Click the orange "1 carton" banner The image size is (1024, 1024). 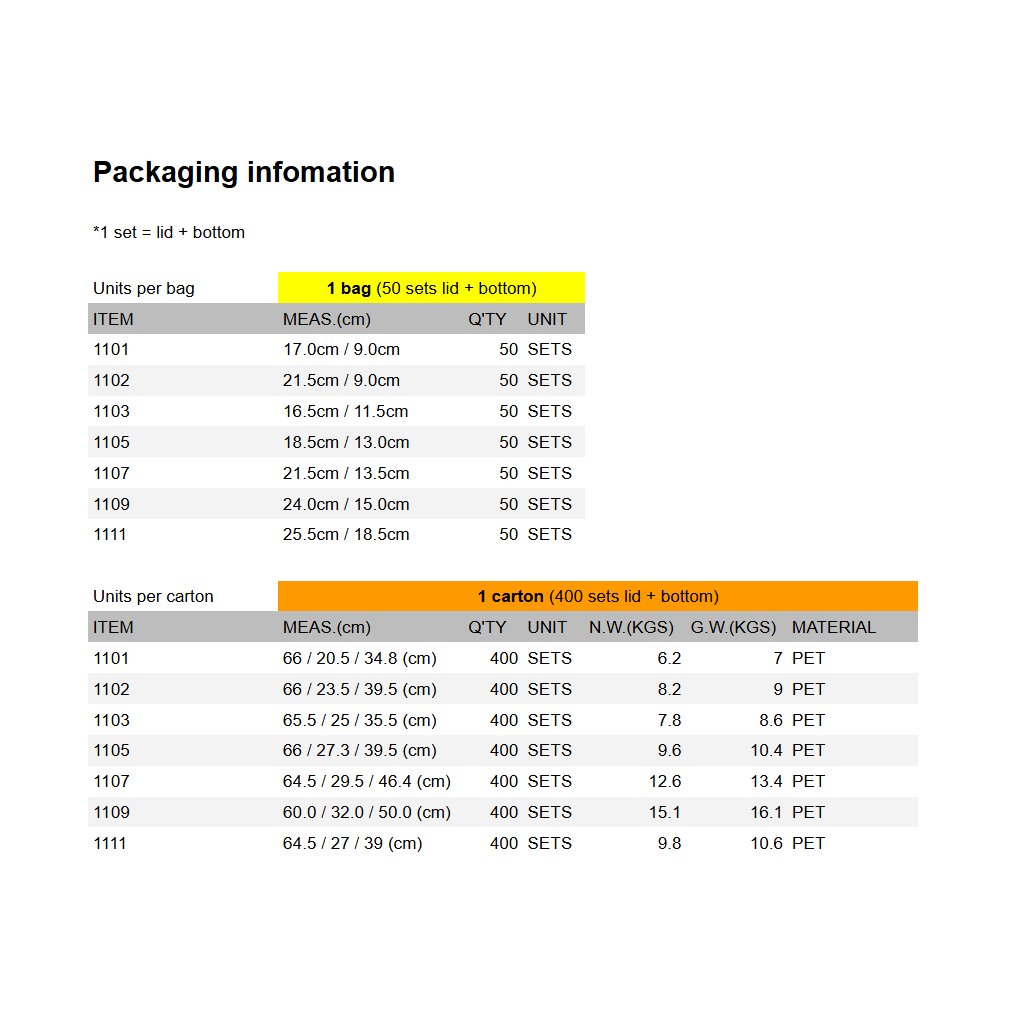click(x=597, y=596)
